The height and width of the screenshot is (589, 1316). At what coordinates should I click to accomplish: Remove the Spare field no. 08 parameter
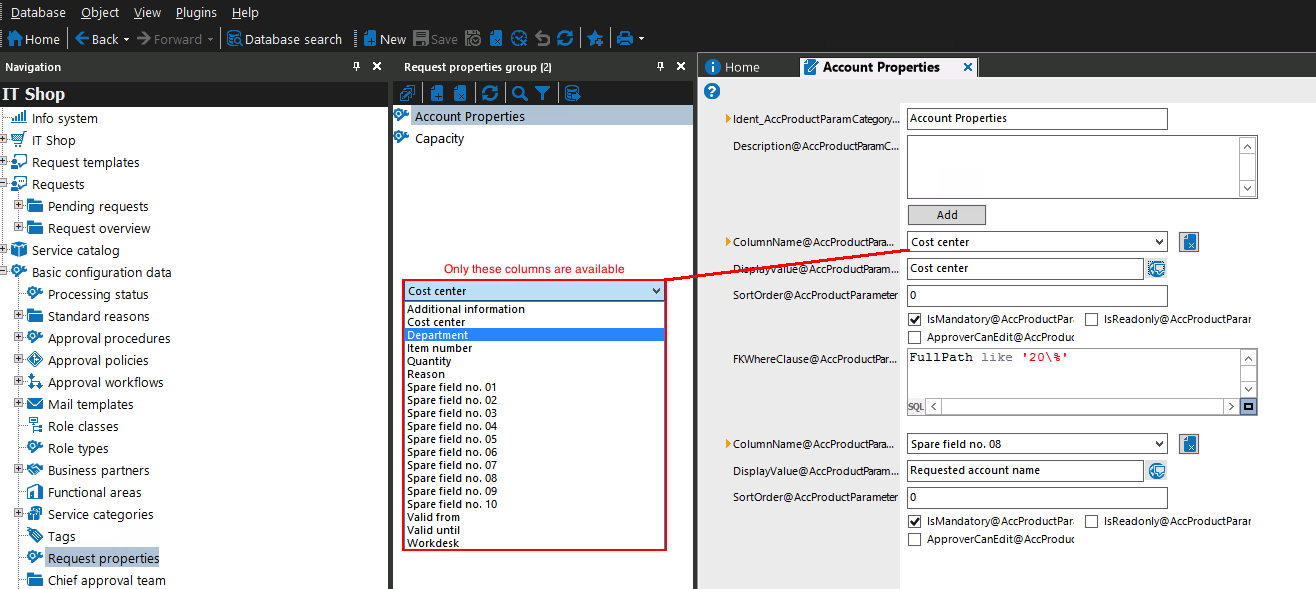[x=1188, y=444]
